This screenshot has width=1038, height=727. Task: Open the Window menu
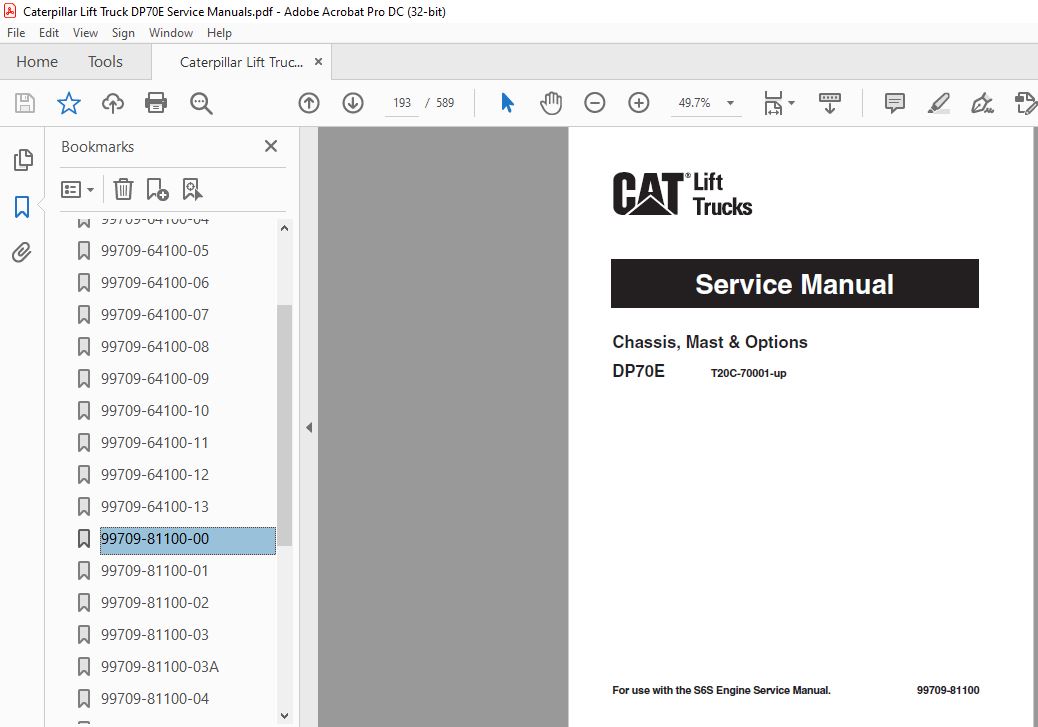click(171, 32)
